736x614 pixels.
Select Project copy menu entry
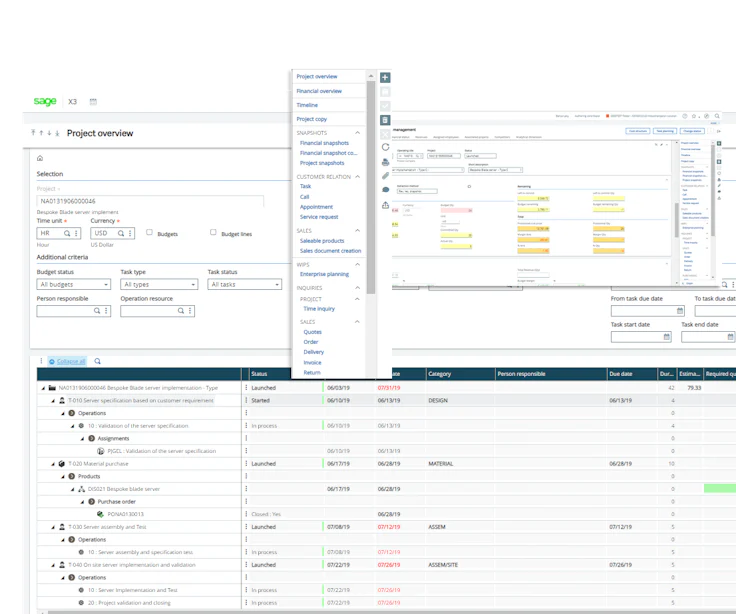coord(312,119)
